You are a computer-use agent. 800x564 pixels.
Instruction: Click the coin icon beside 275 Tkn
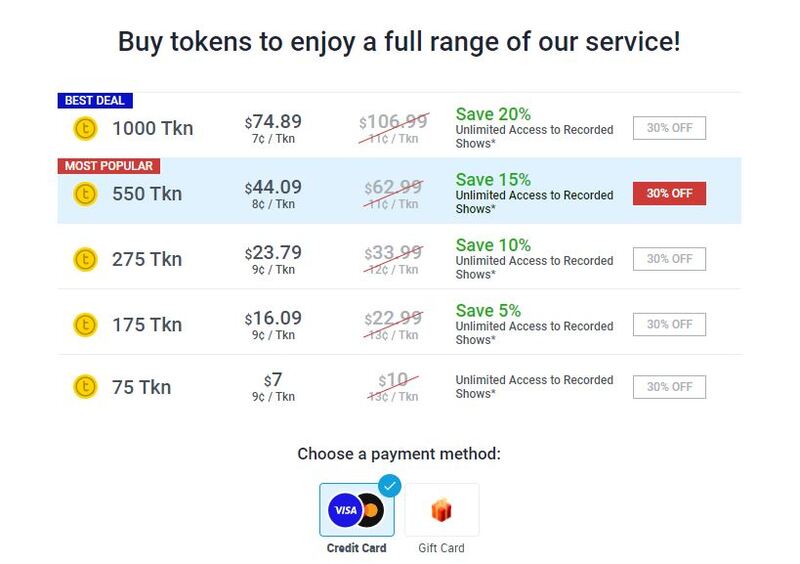(x=85, y=259)
